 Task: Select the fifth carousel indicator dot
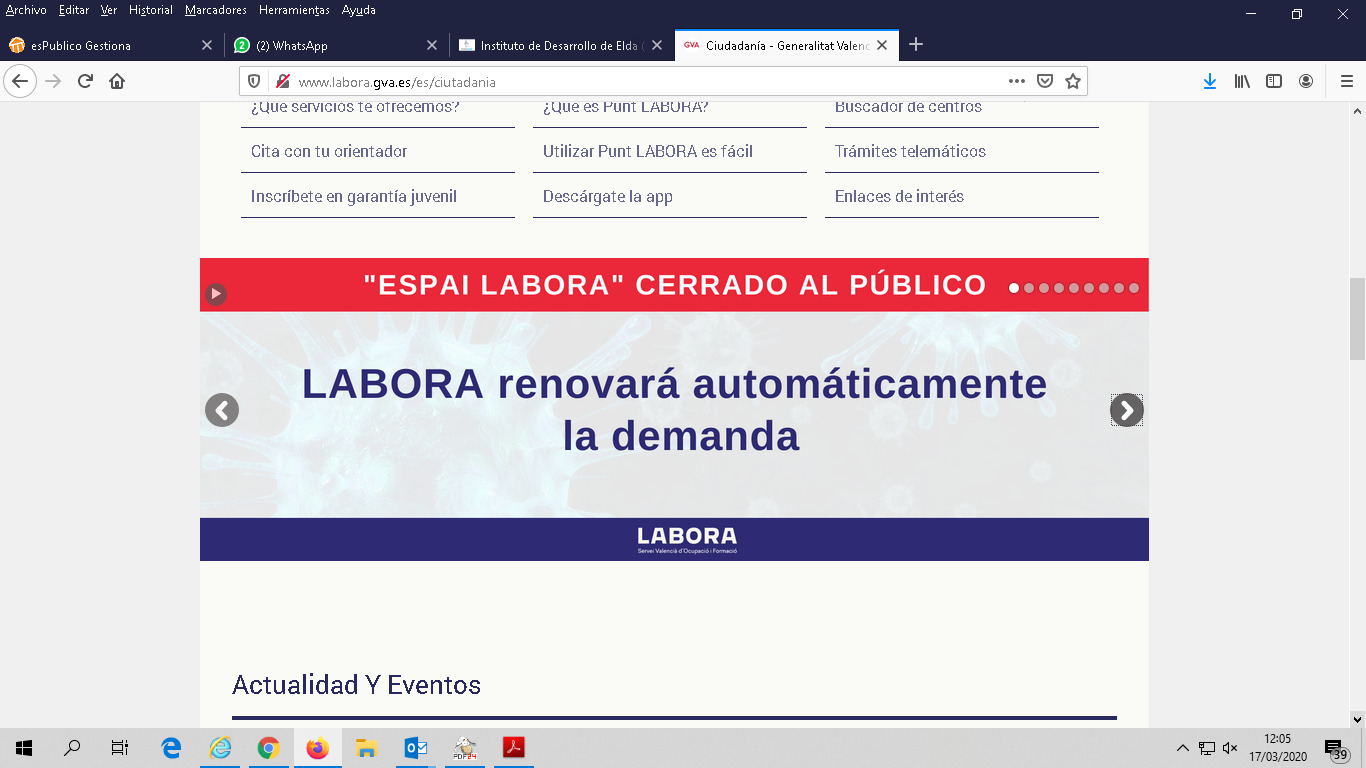point(1074,288)
